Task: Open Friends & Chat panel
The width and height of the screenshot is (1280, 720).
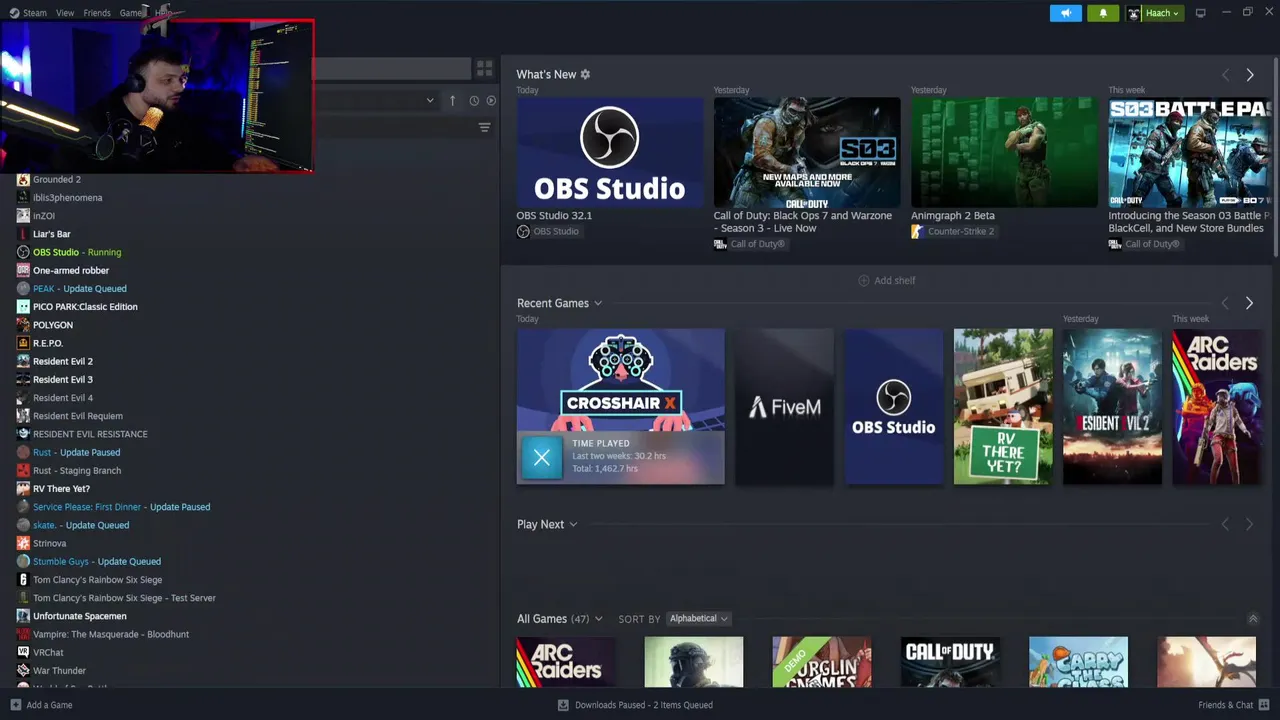Action: coord(1234,705)
